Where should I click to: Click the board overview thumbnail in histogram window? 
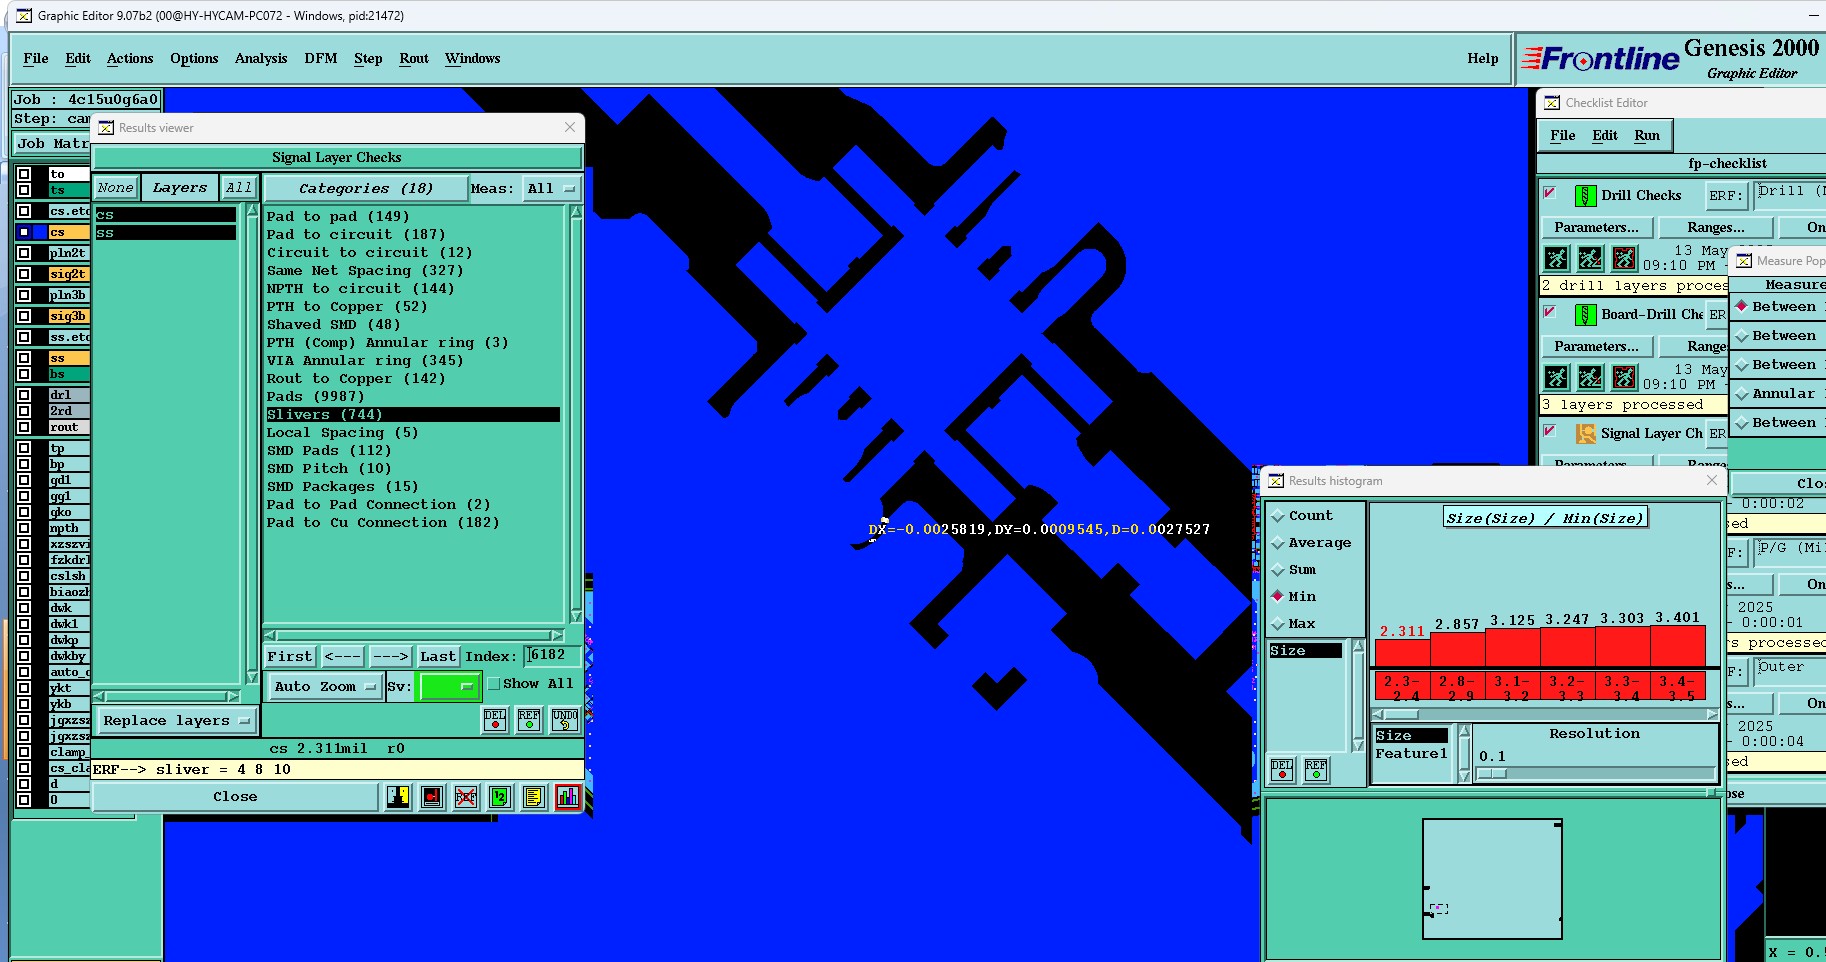tap(1492, 879)
